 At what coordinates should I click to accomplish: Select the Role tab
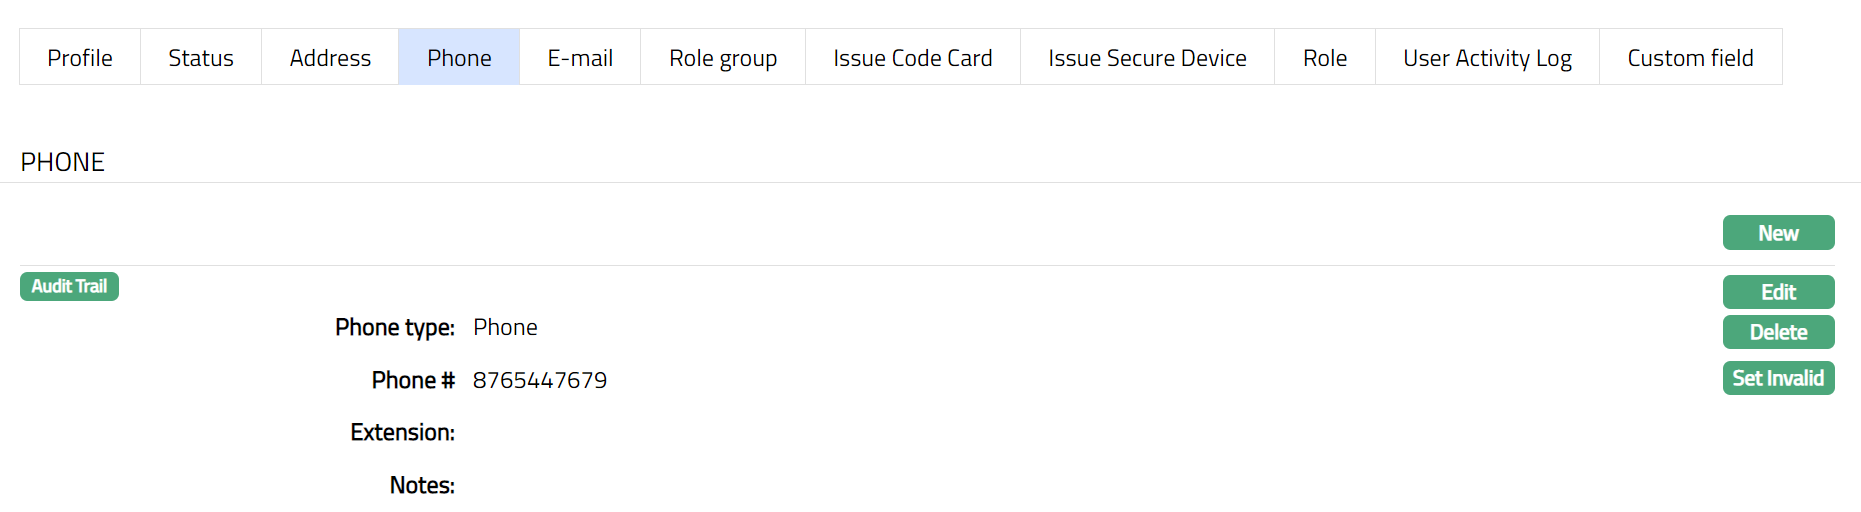1325,58
